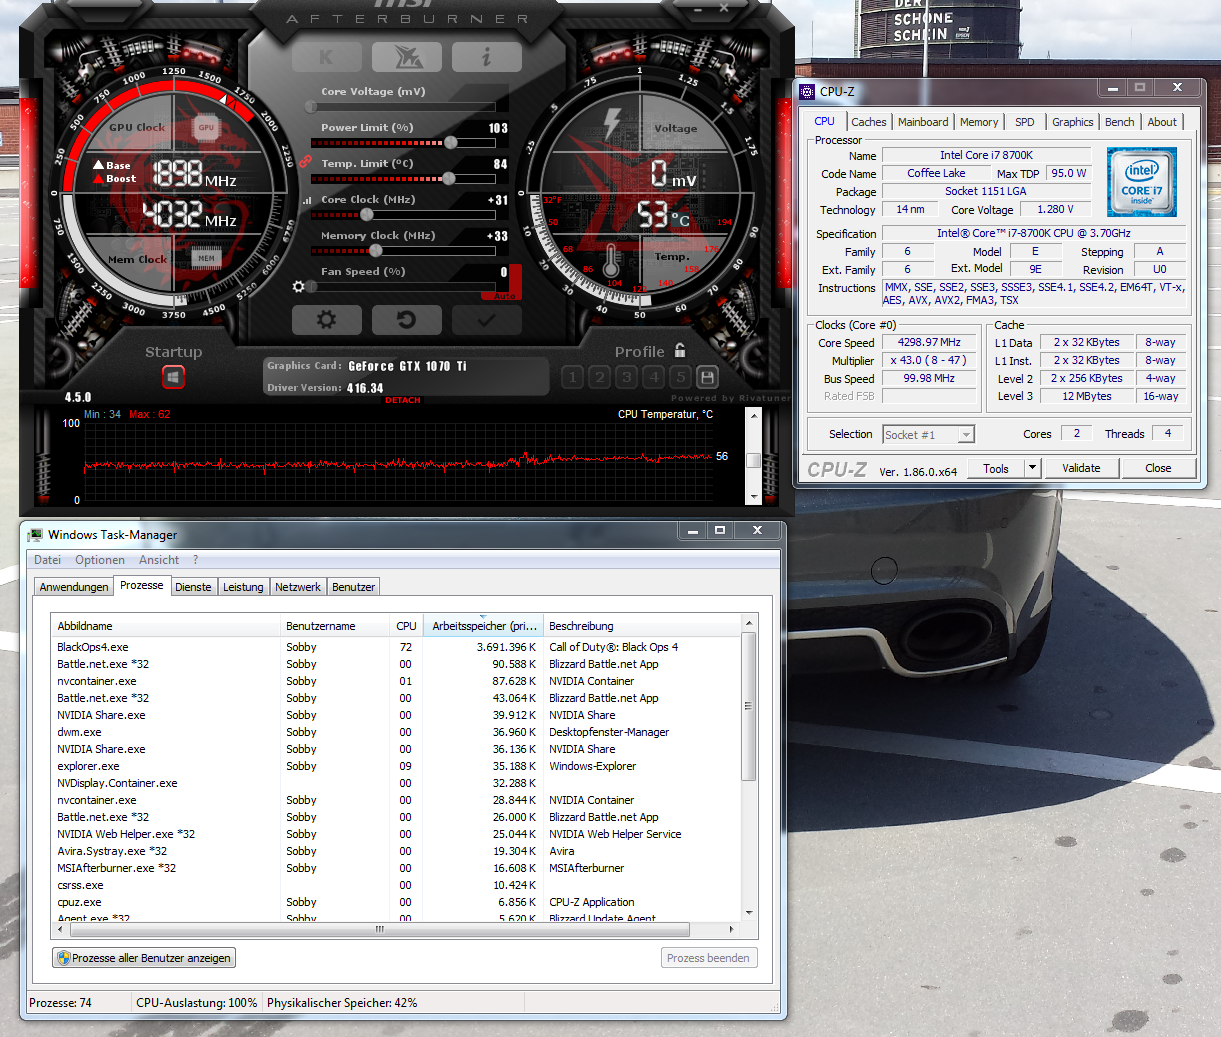Click the Tools button in CPU-Z

point(996,468)
